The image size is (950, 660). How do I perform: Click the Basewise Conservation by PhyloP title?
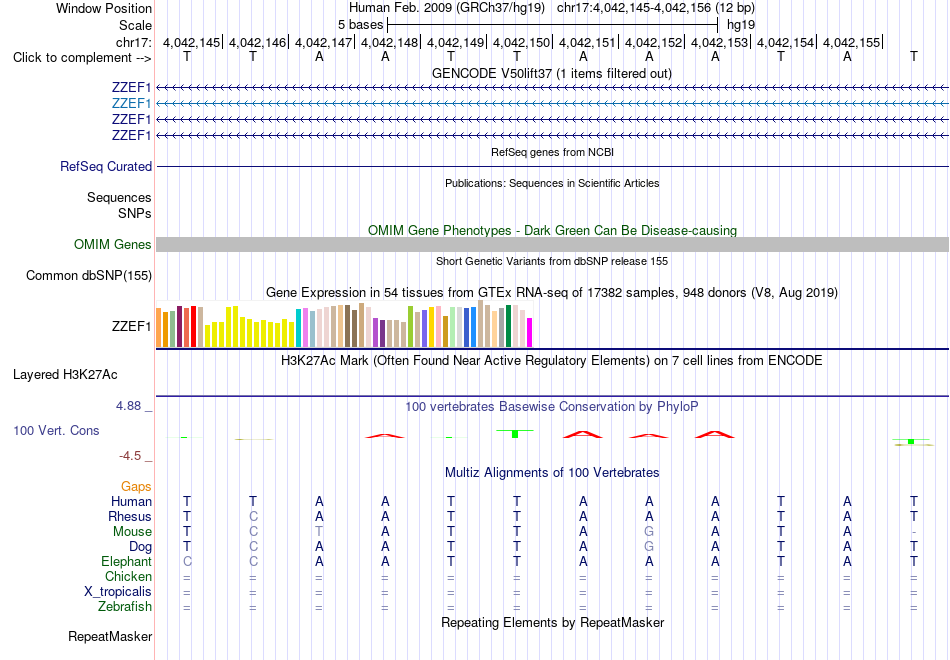click(x=552, y=407)
